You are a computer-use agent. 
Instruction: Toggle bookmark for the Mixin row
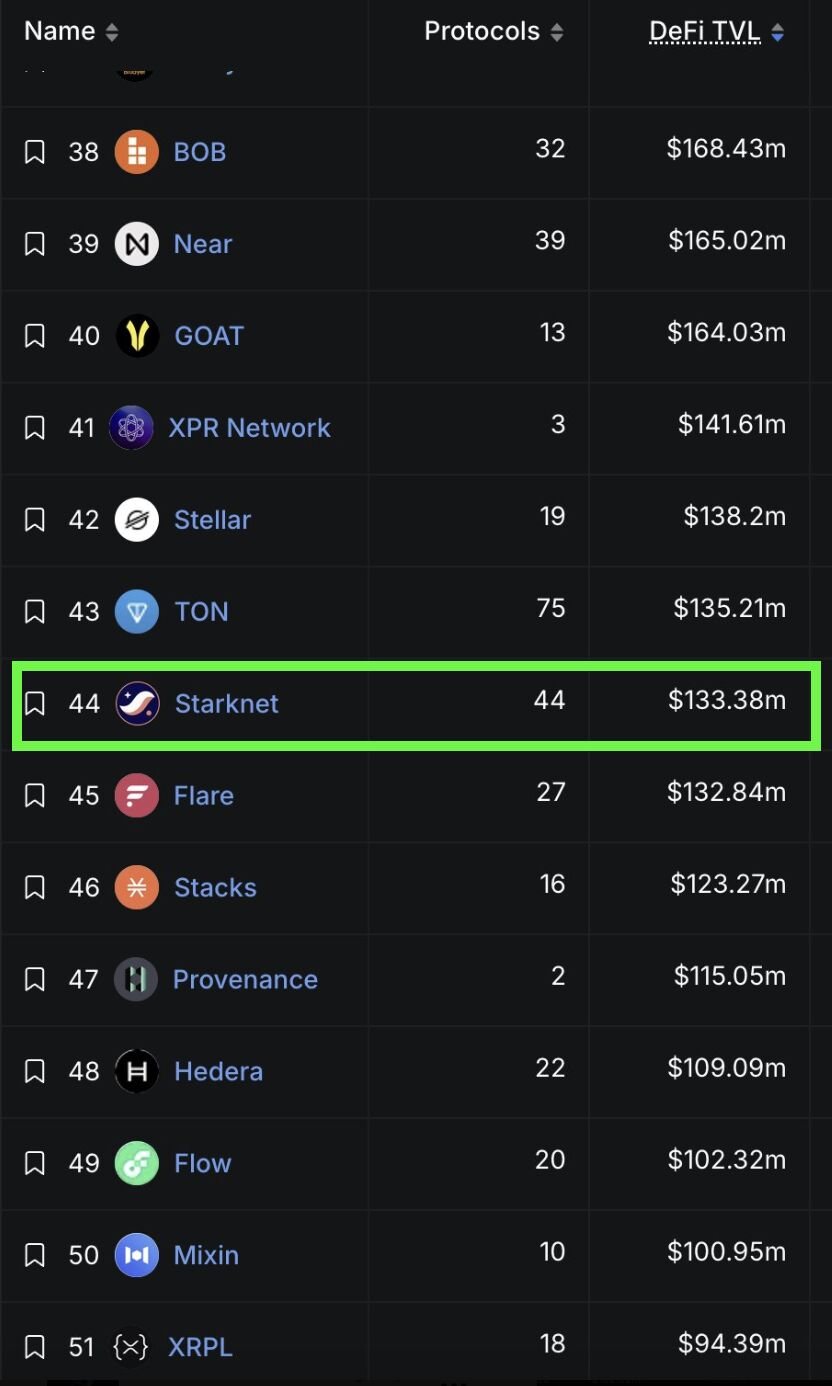(35, 1256)
